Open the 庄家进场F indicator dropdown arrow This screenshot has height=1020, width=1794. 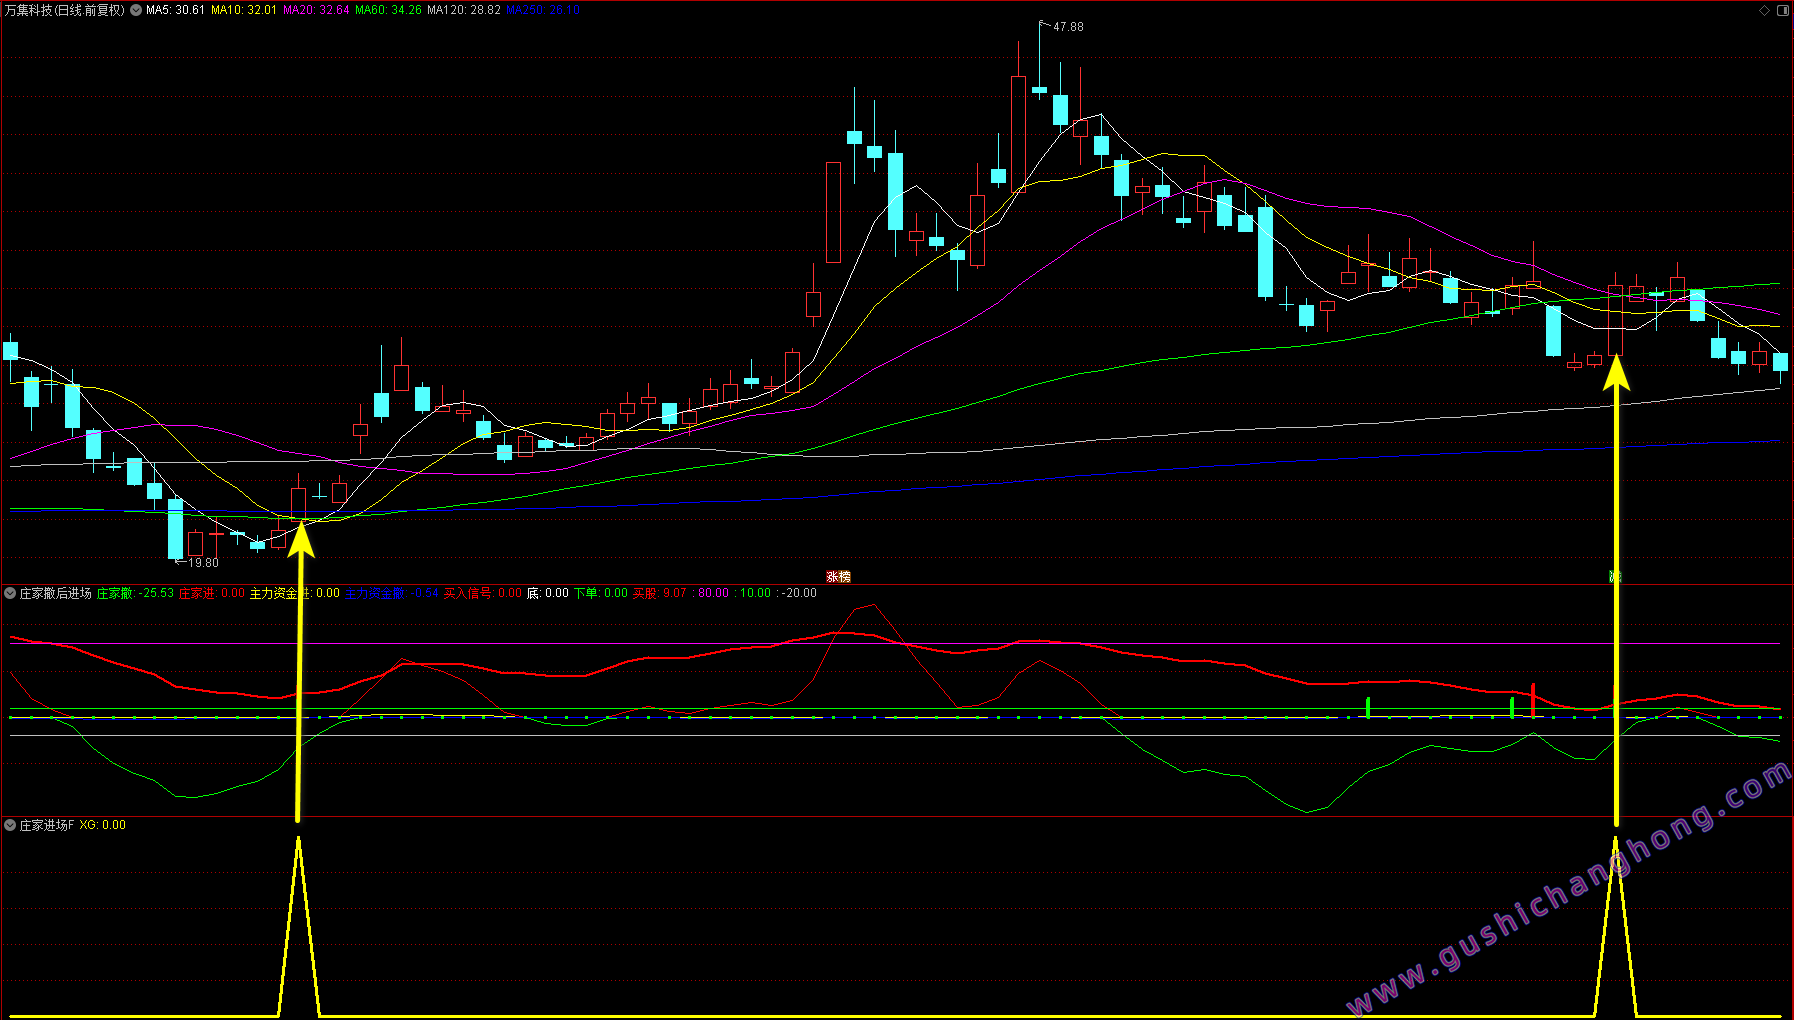coord(10,825)
